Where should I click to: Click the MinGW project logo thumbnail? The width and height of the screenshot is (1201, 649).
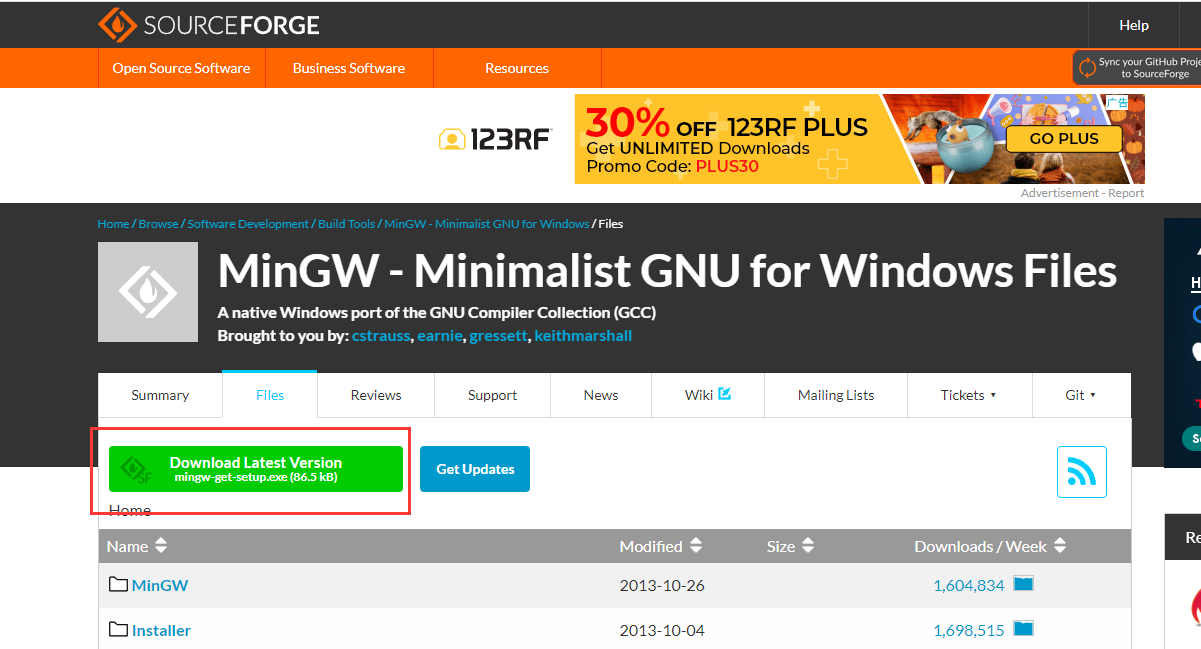point(148,292)
